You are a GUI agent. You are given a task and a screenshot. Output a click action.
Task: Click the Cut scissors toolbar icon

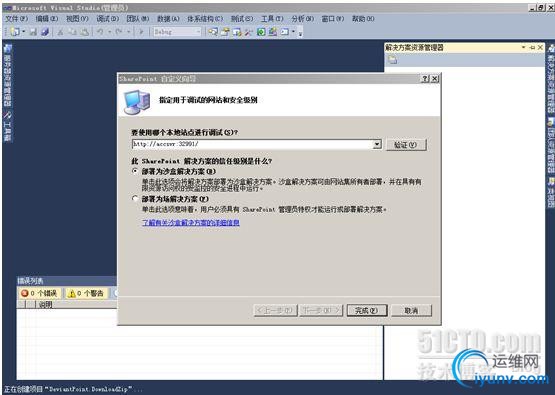click(x=61, y=32)
